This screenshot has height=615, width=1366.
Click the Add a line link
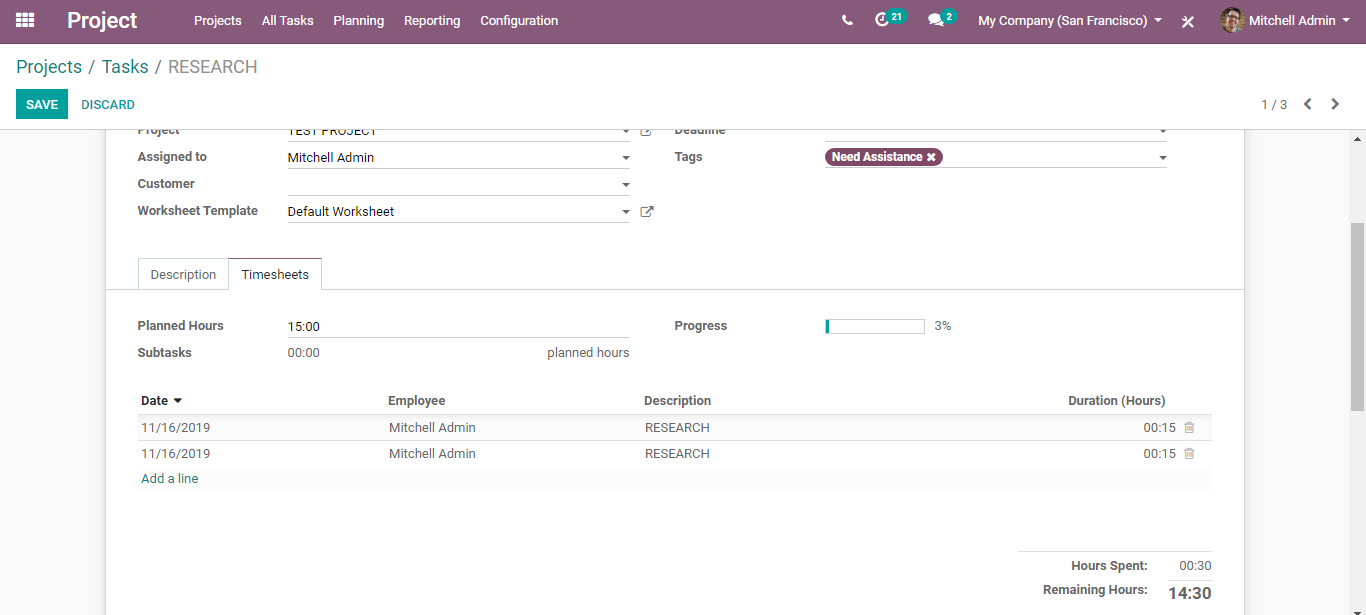pos(170,479)
